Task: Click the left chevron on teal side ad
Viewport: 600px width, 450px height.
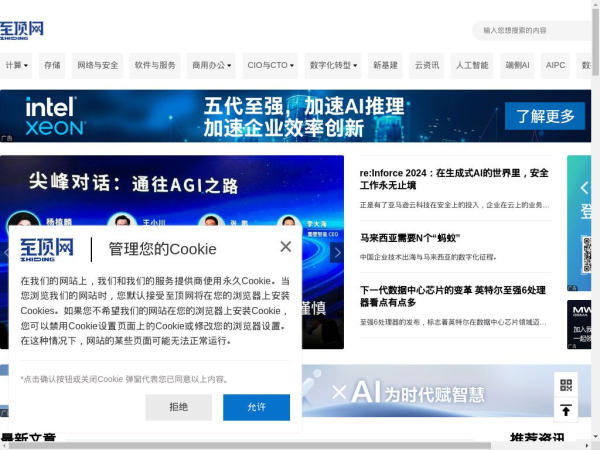Action: click(584, 188)
